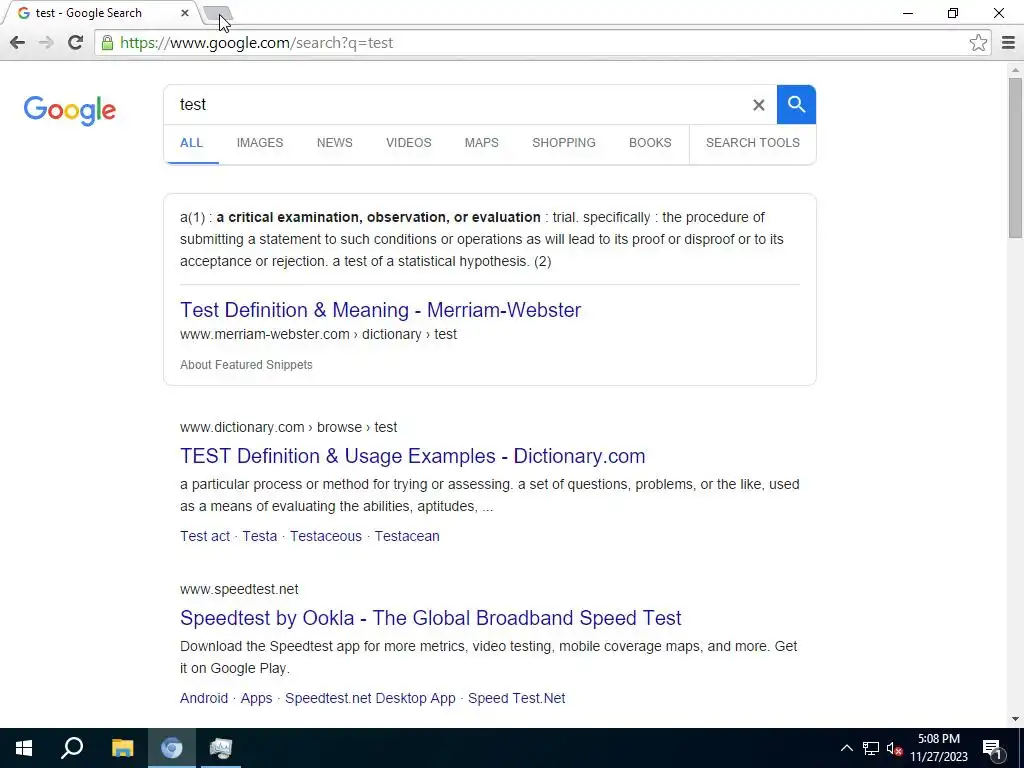
Task: Click the www.speedtest.net URL text
Action: coord(239,589)
